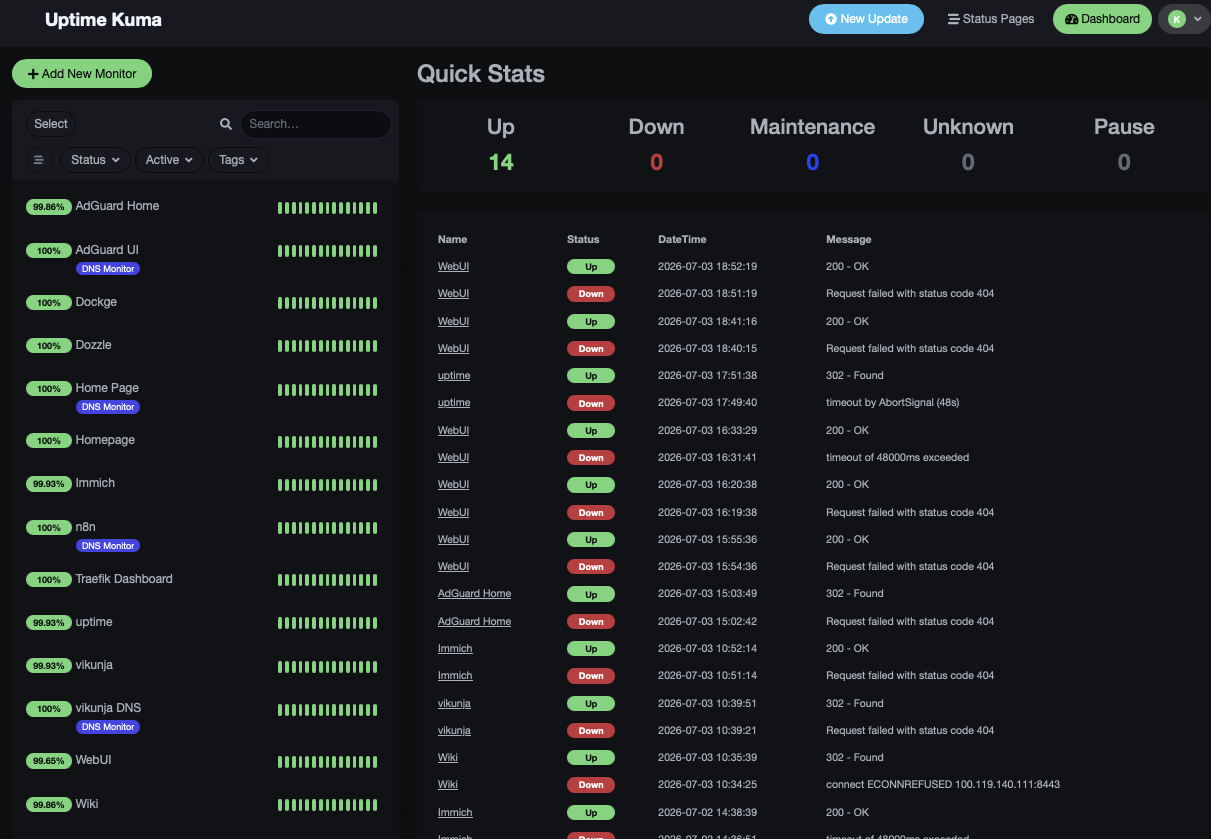This screenshot has width=1211, height=839.
Task: Click the search magnifier icon
Action: point(226,124)
